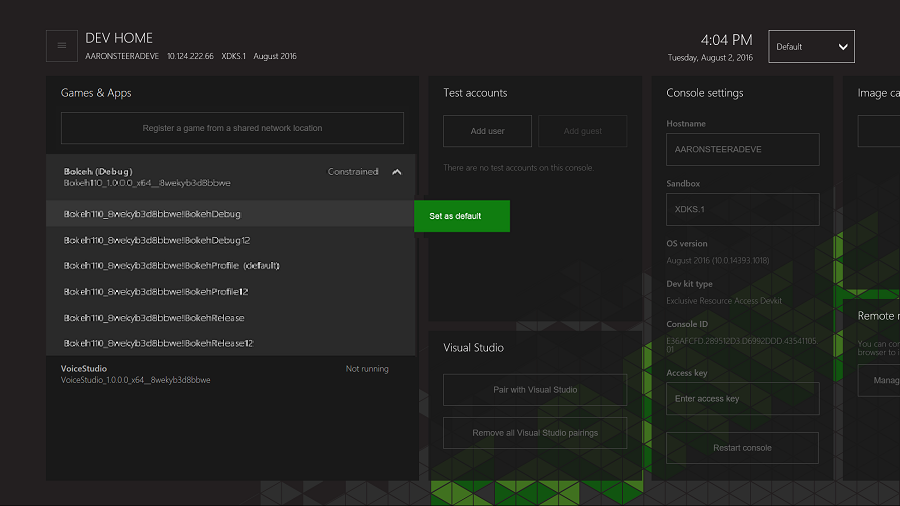
Task: Collapse the Bokeh (Debug) app entry chevron
Action: [x=397, y=172]
